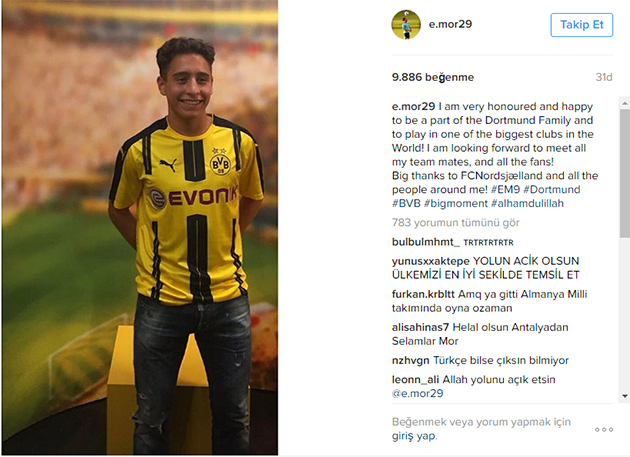Image resolution: width=630 pixels, height=457 pixels.
Task: Open the three-dots more options menu
Action: 604,430
